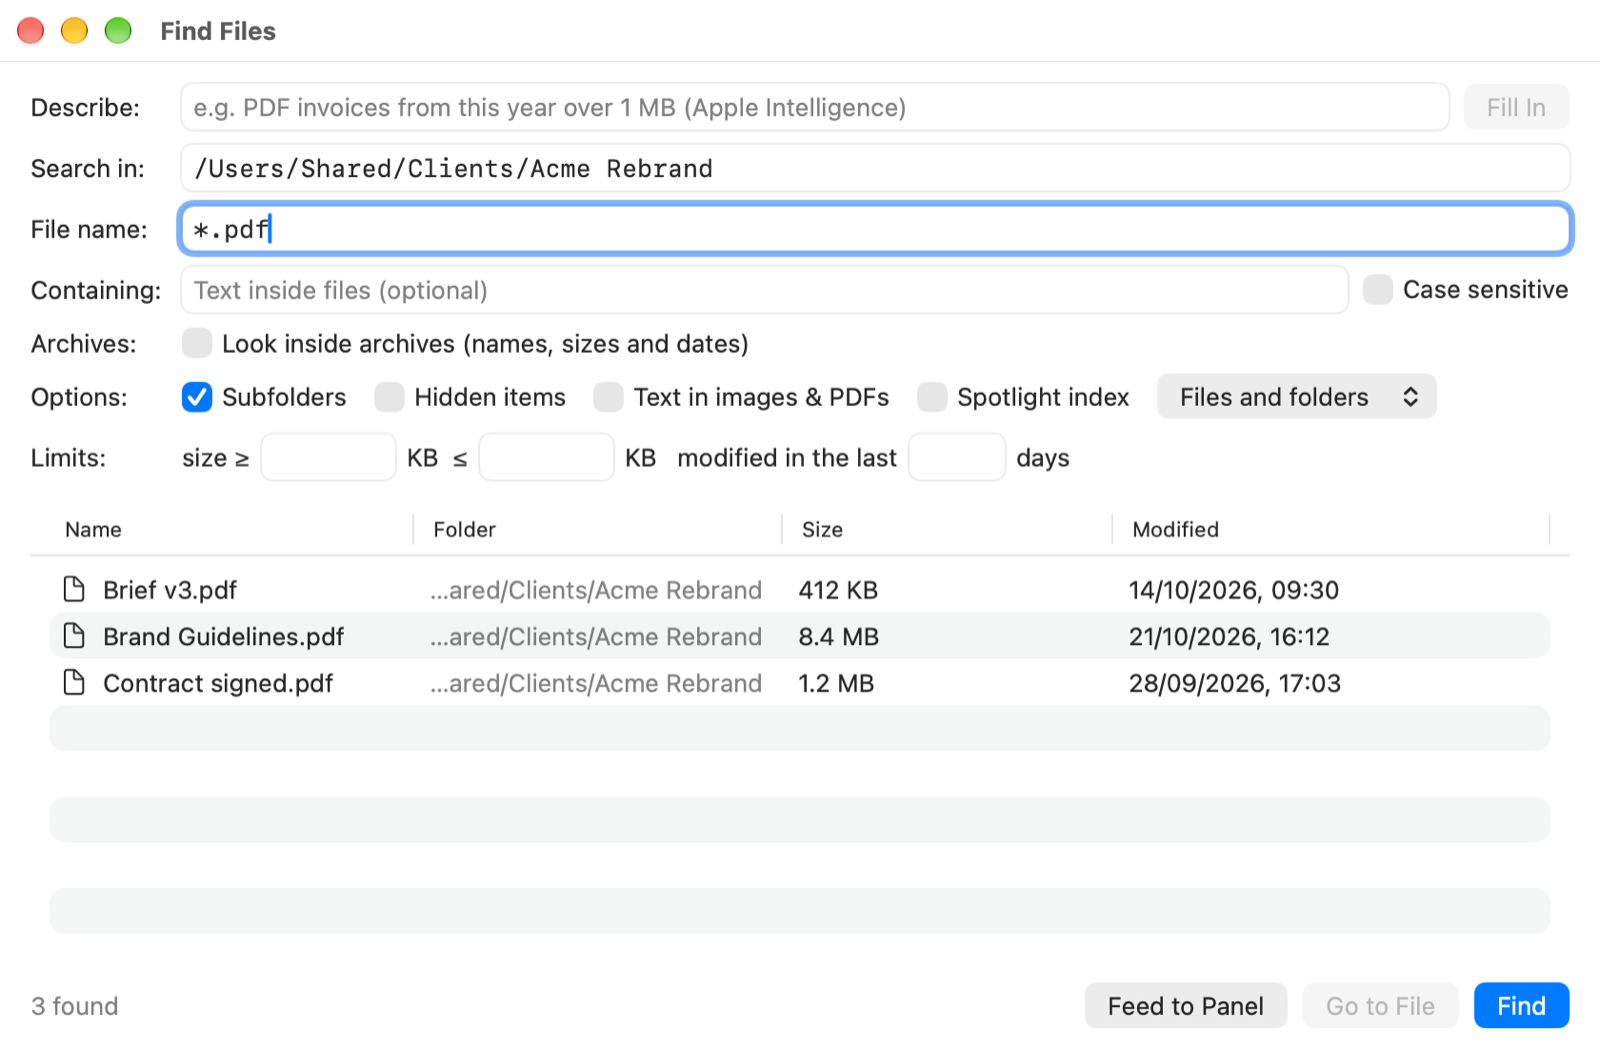
Task: Sort results by Folder column header
Action: pyautogui.click(x=464, y=529)
